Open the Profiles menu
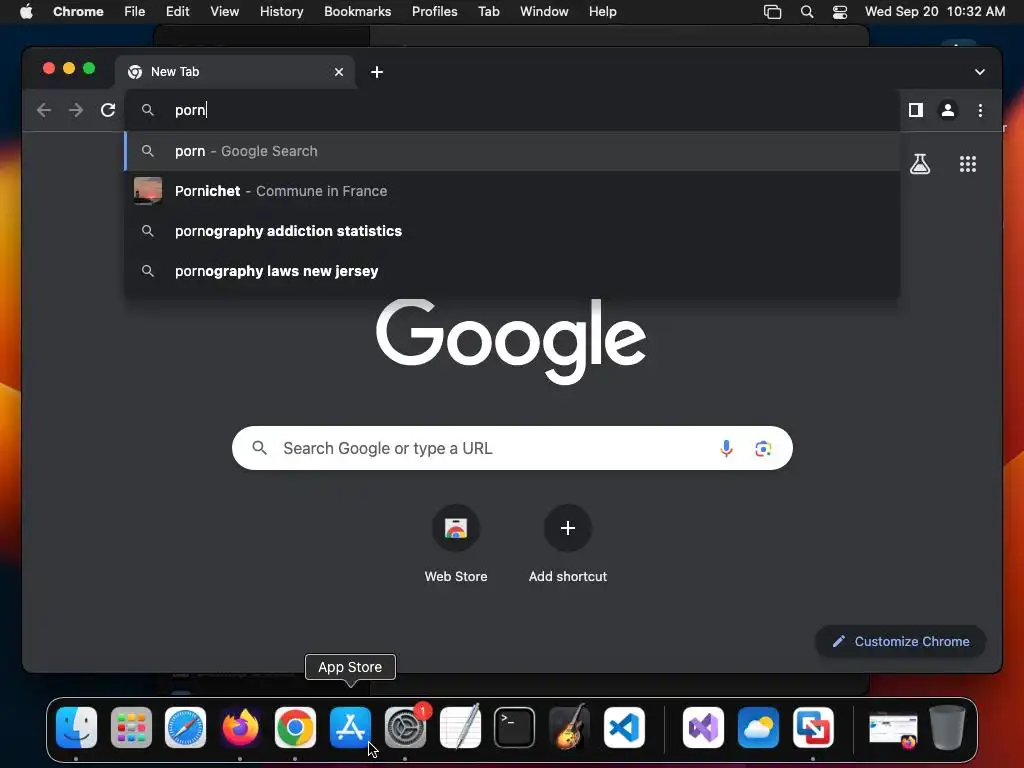The height and width of the screenshot is (768, 1024). tap(434, 12)
